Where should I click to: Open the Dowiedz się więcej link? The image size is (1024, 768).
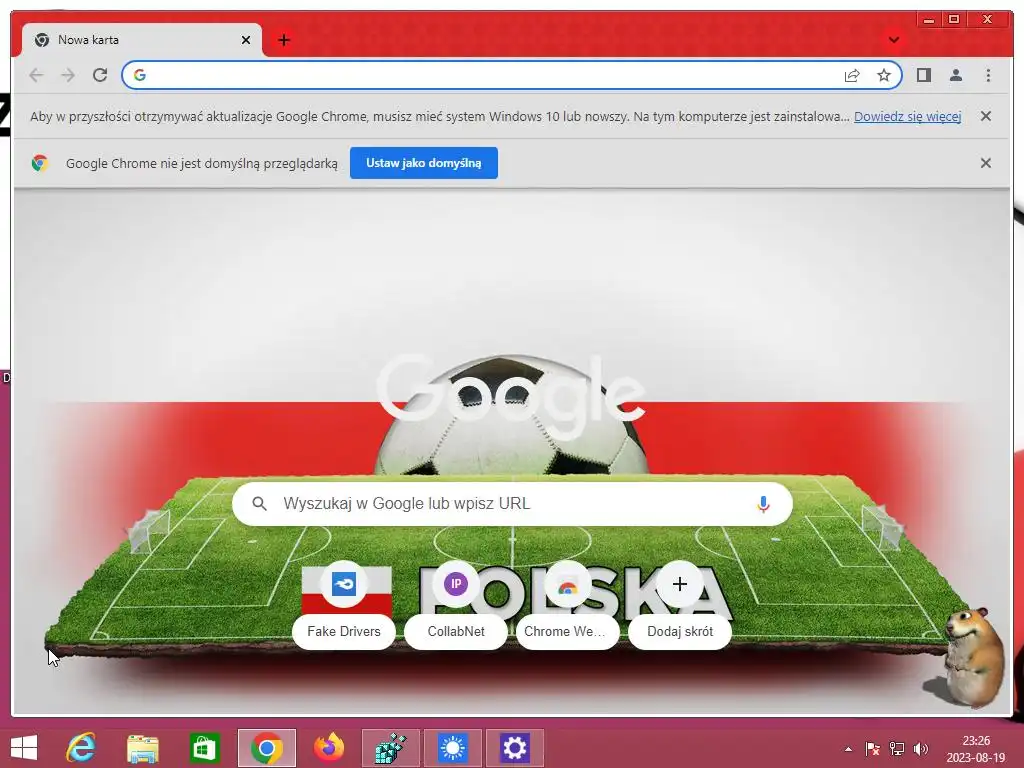[x=907, y=116]
